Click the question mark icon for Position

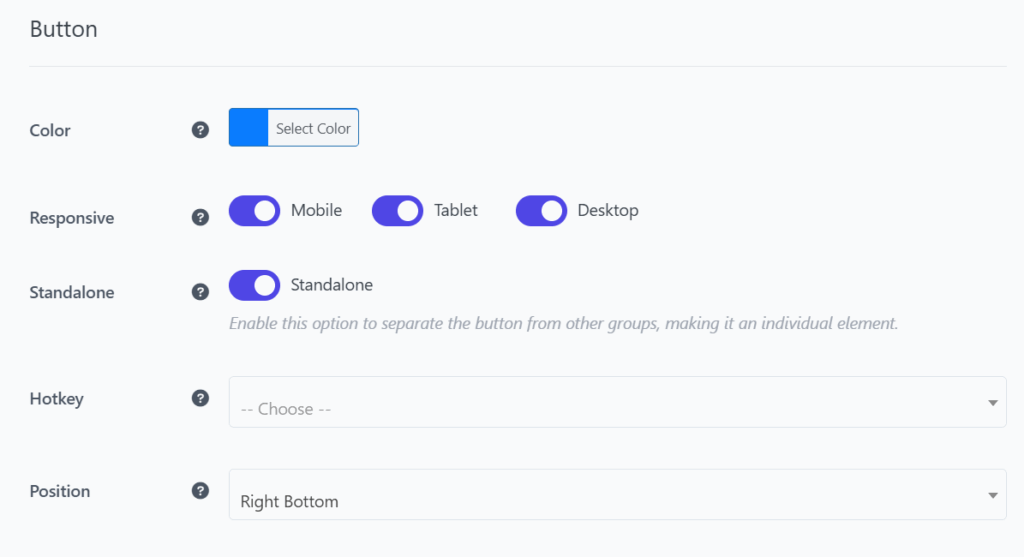pos(200,491)
